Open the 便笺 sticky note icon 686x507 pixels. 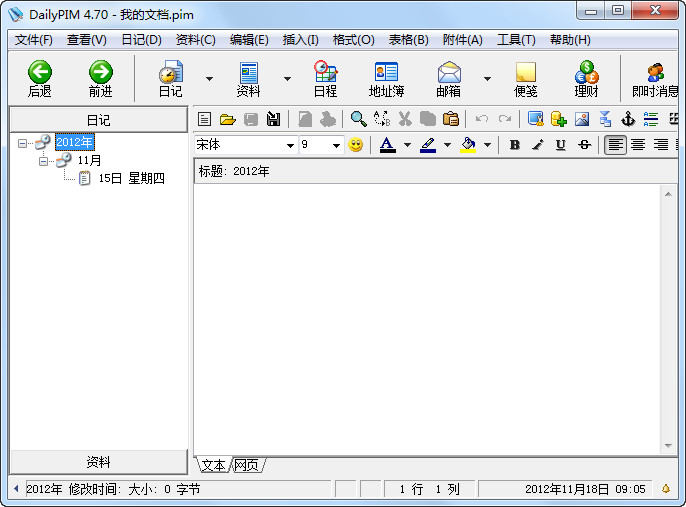525,79
